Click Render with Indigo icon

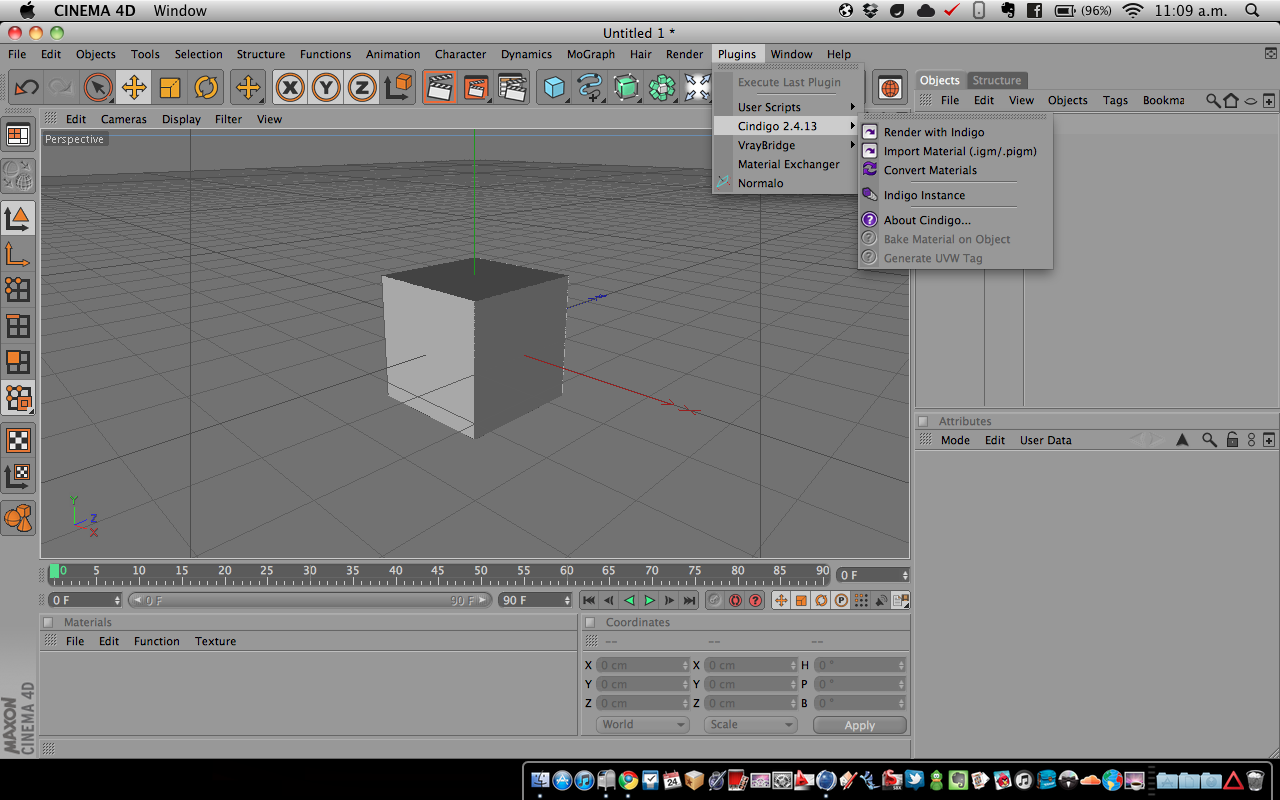(x=869, y=132)
